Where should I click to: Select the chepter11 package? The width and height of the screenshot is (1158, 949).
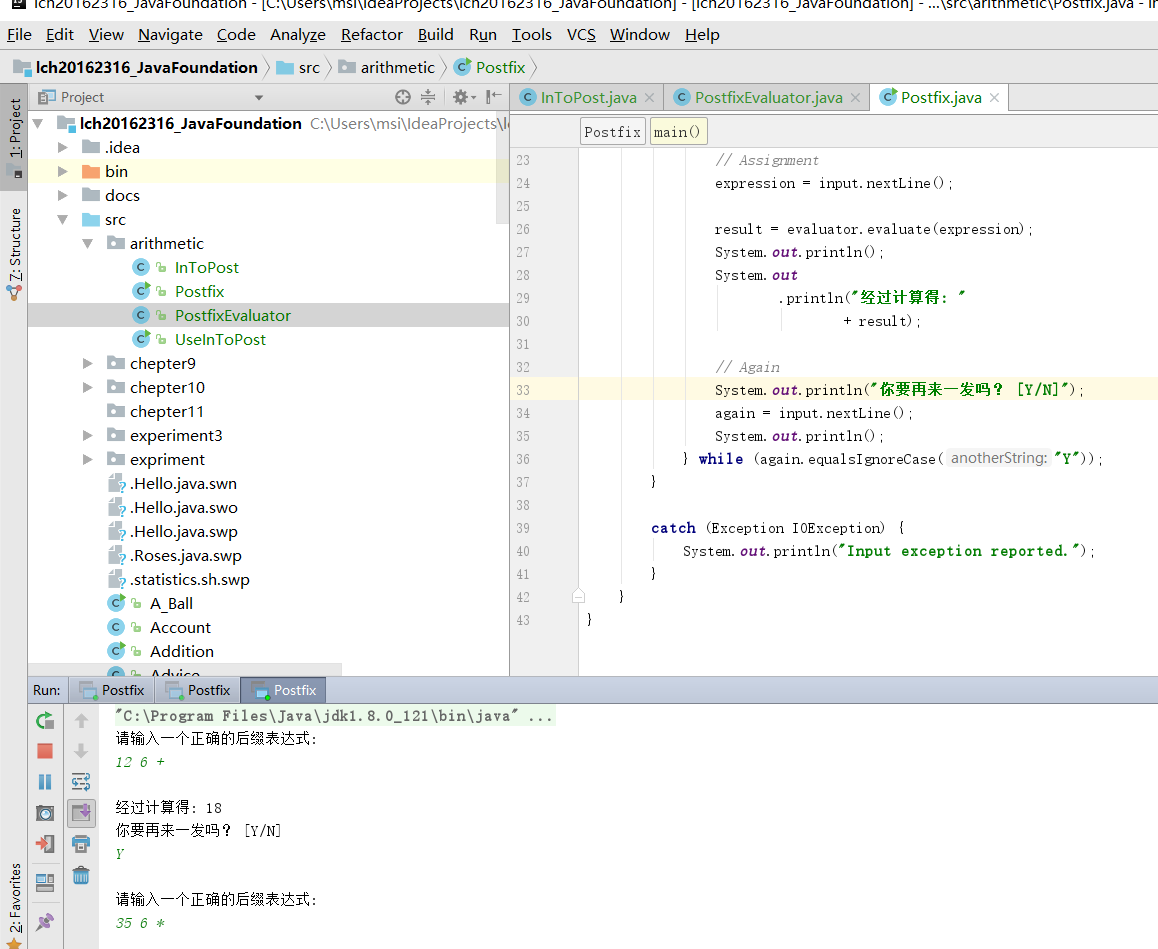pyautogui.click(x=167, y=411)
